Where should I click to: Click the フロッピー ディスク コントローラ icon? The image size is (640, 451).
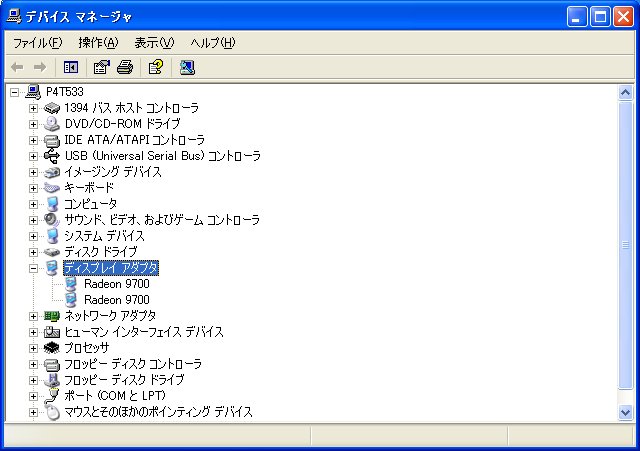point(52,364)
